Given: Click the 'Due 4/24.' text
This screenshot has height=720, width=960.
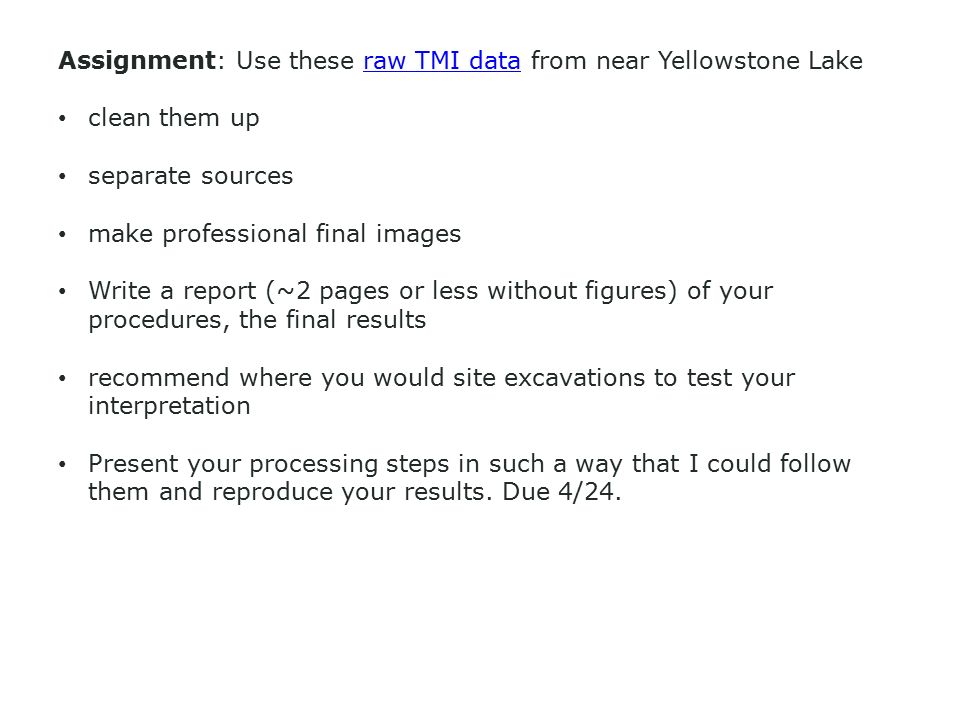Looking at the screenshot, I should coord(561,492).
